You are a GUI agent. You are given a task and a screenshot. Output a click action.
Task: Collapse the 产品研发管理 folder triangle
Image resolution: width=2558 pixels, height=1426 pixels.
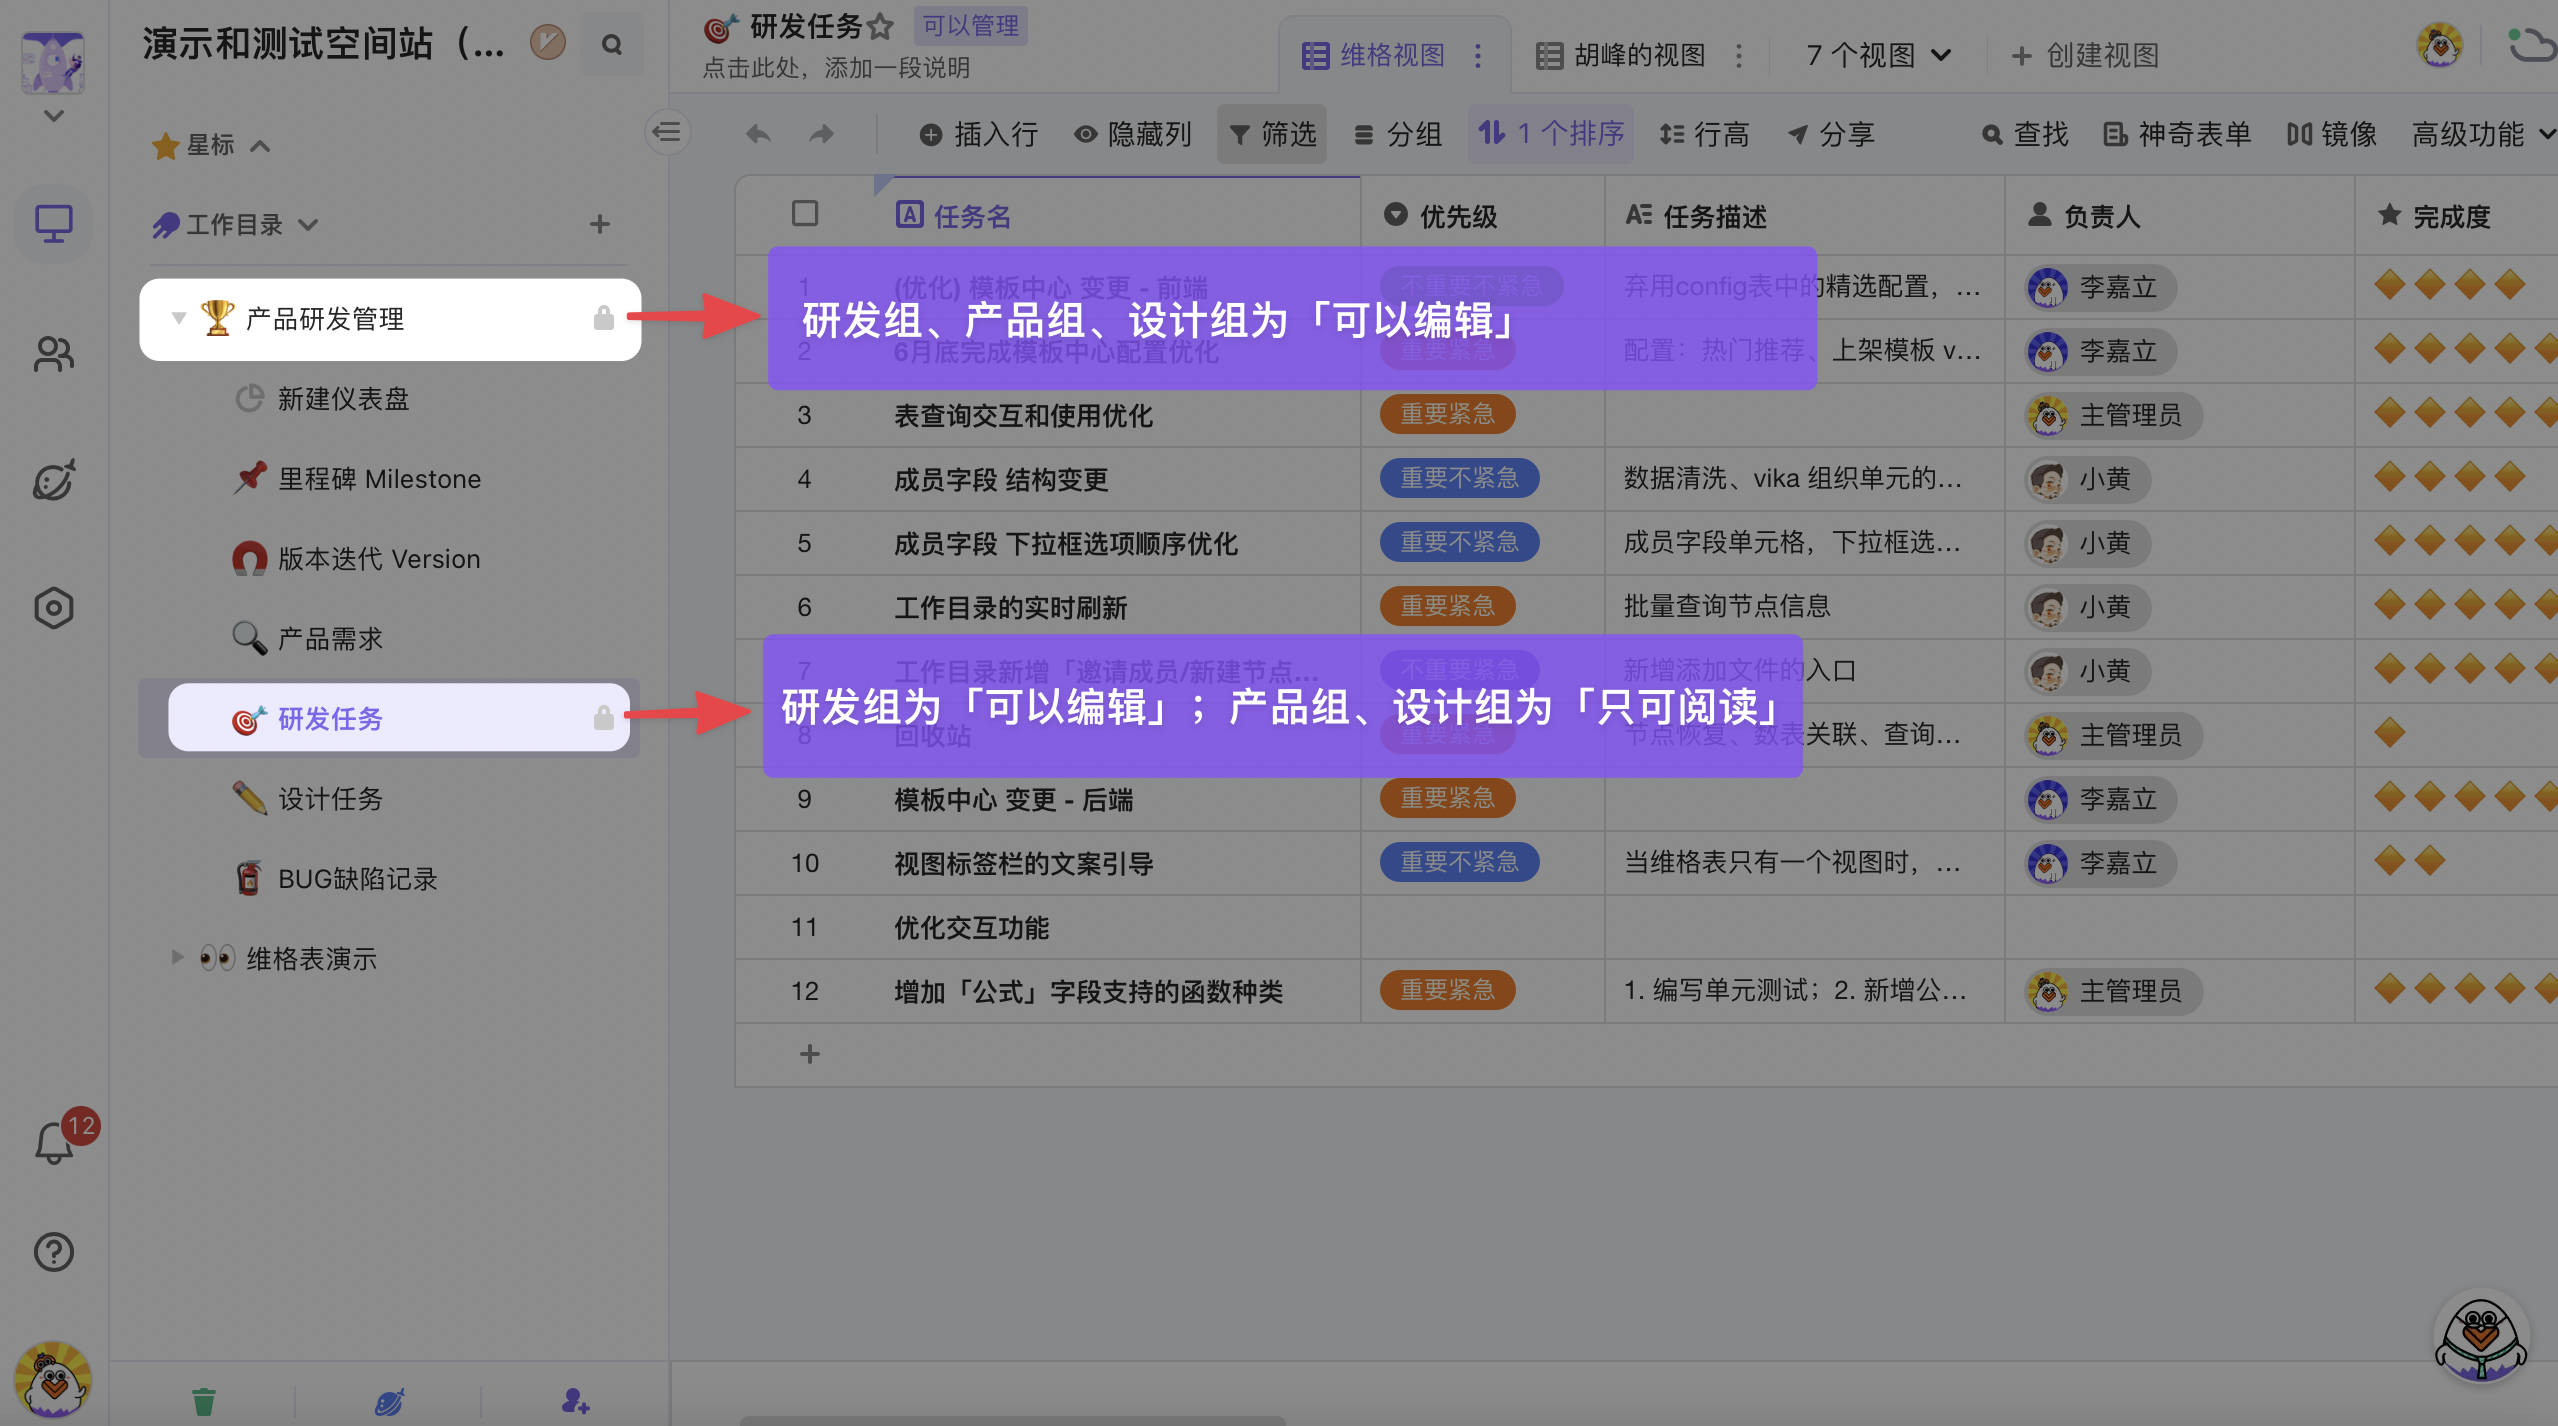point(179,318)
